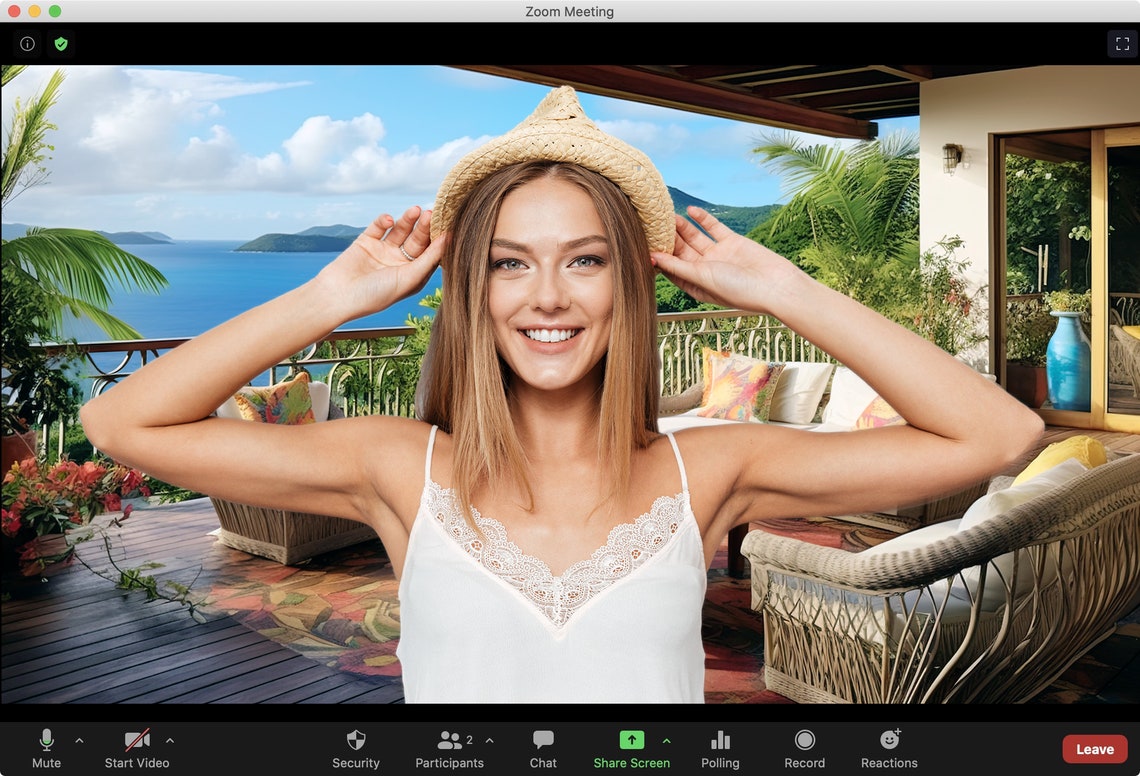
Task: View meeting information details
Action: (26, 43)
